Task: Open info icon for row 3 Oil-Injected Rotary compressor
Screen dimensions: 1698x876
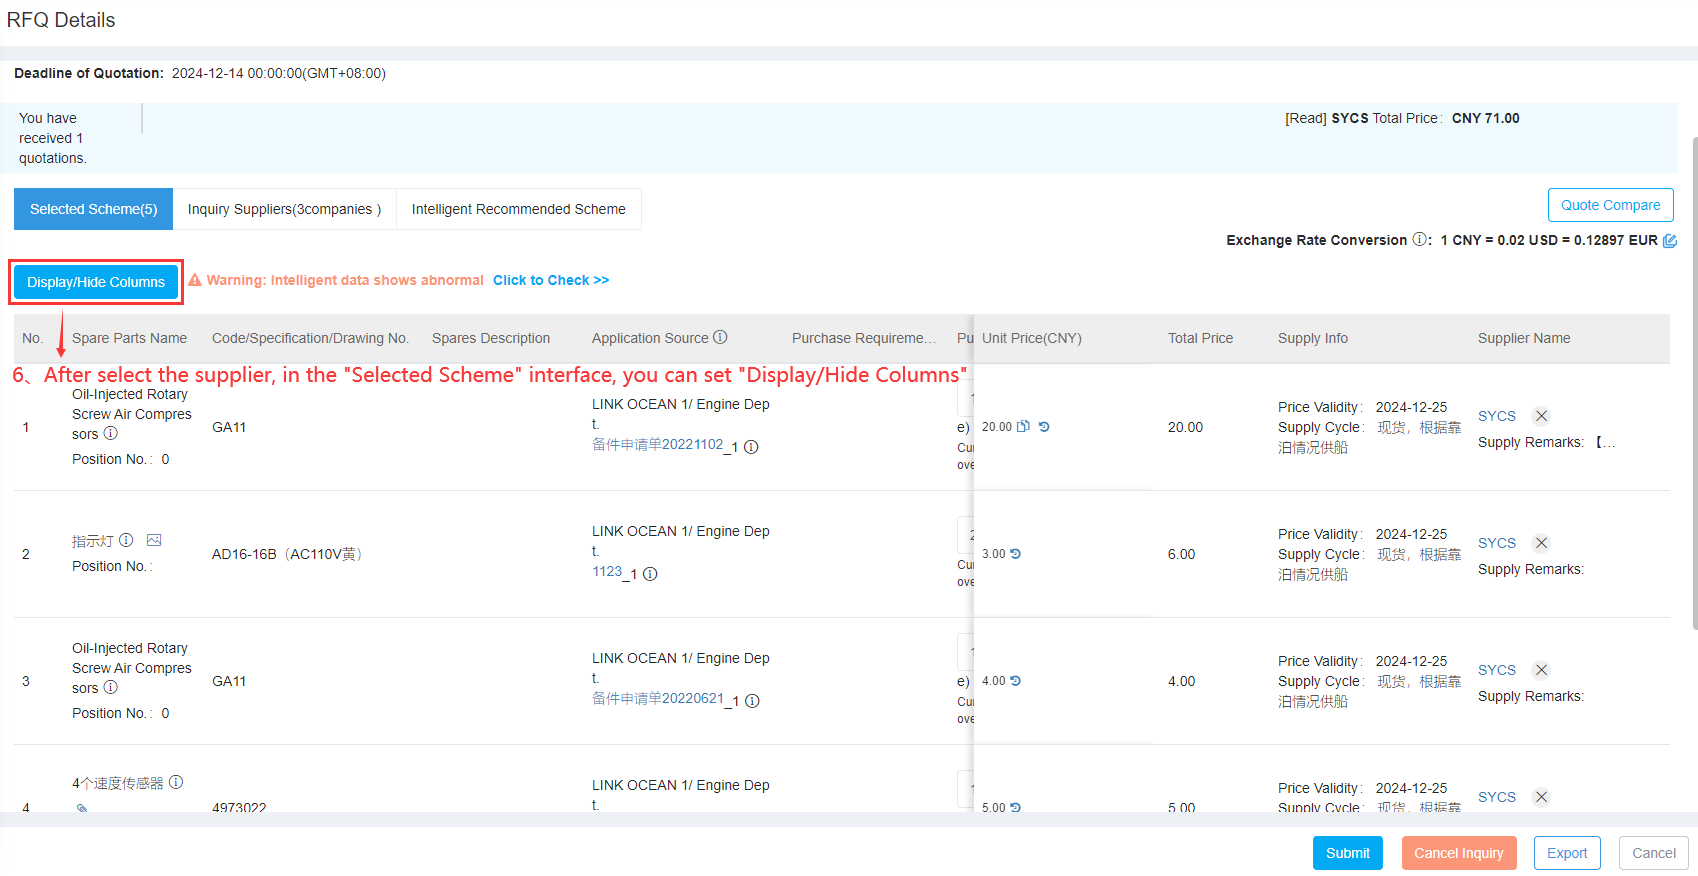Action: coord(111,687)
